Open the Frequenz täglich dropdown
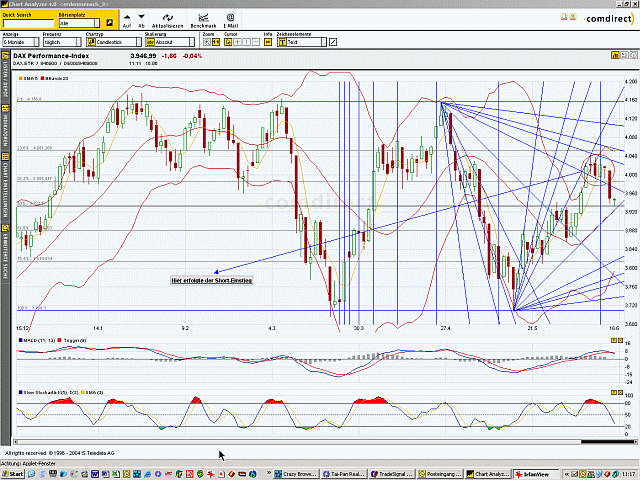The image size is (640, 480). coord(62,42)
